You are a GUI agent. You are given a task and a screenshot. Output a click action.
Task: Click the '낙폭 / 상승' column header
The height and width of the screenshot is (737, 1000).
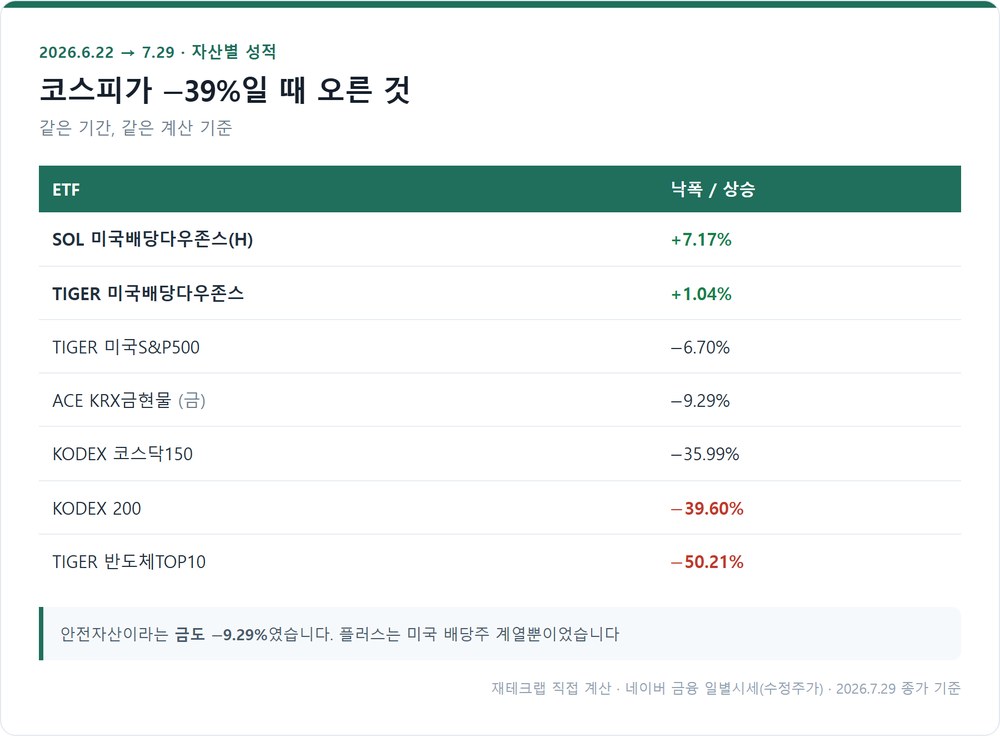(713, 189)
